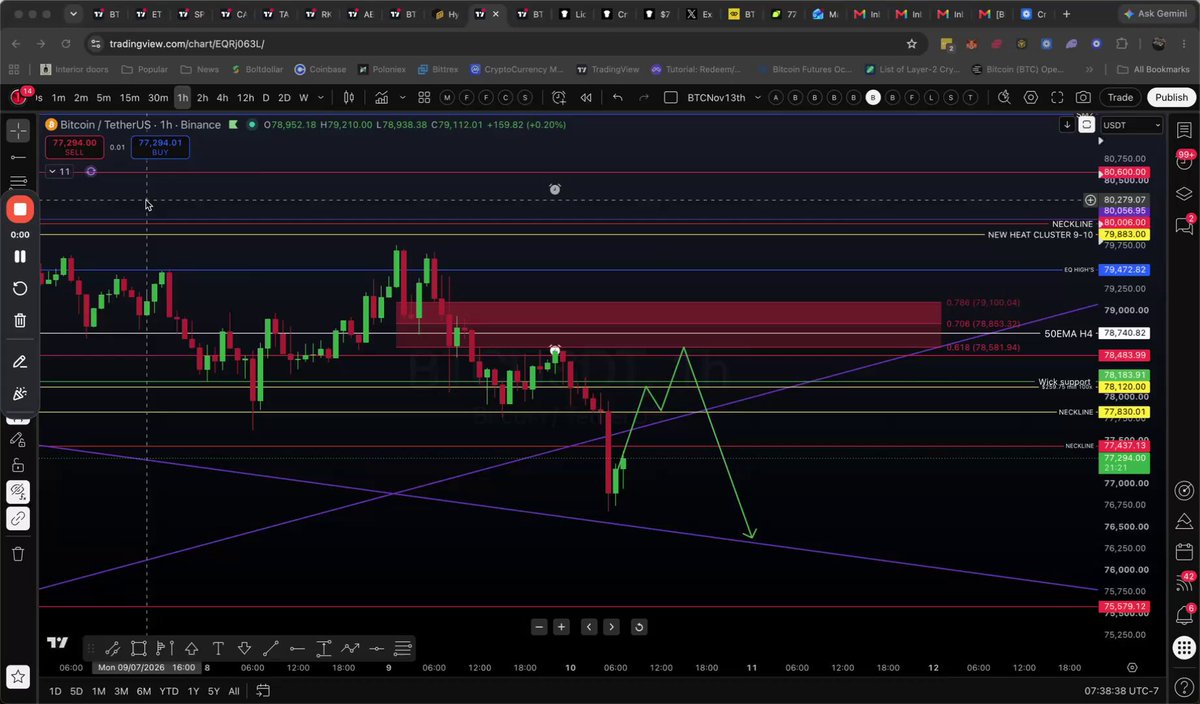The width and height of the screenshot is (1200, 704).
Task: Open the go-to-date calendar icon
Action: (x=264, y=691)
